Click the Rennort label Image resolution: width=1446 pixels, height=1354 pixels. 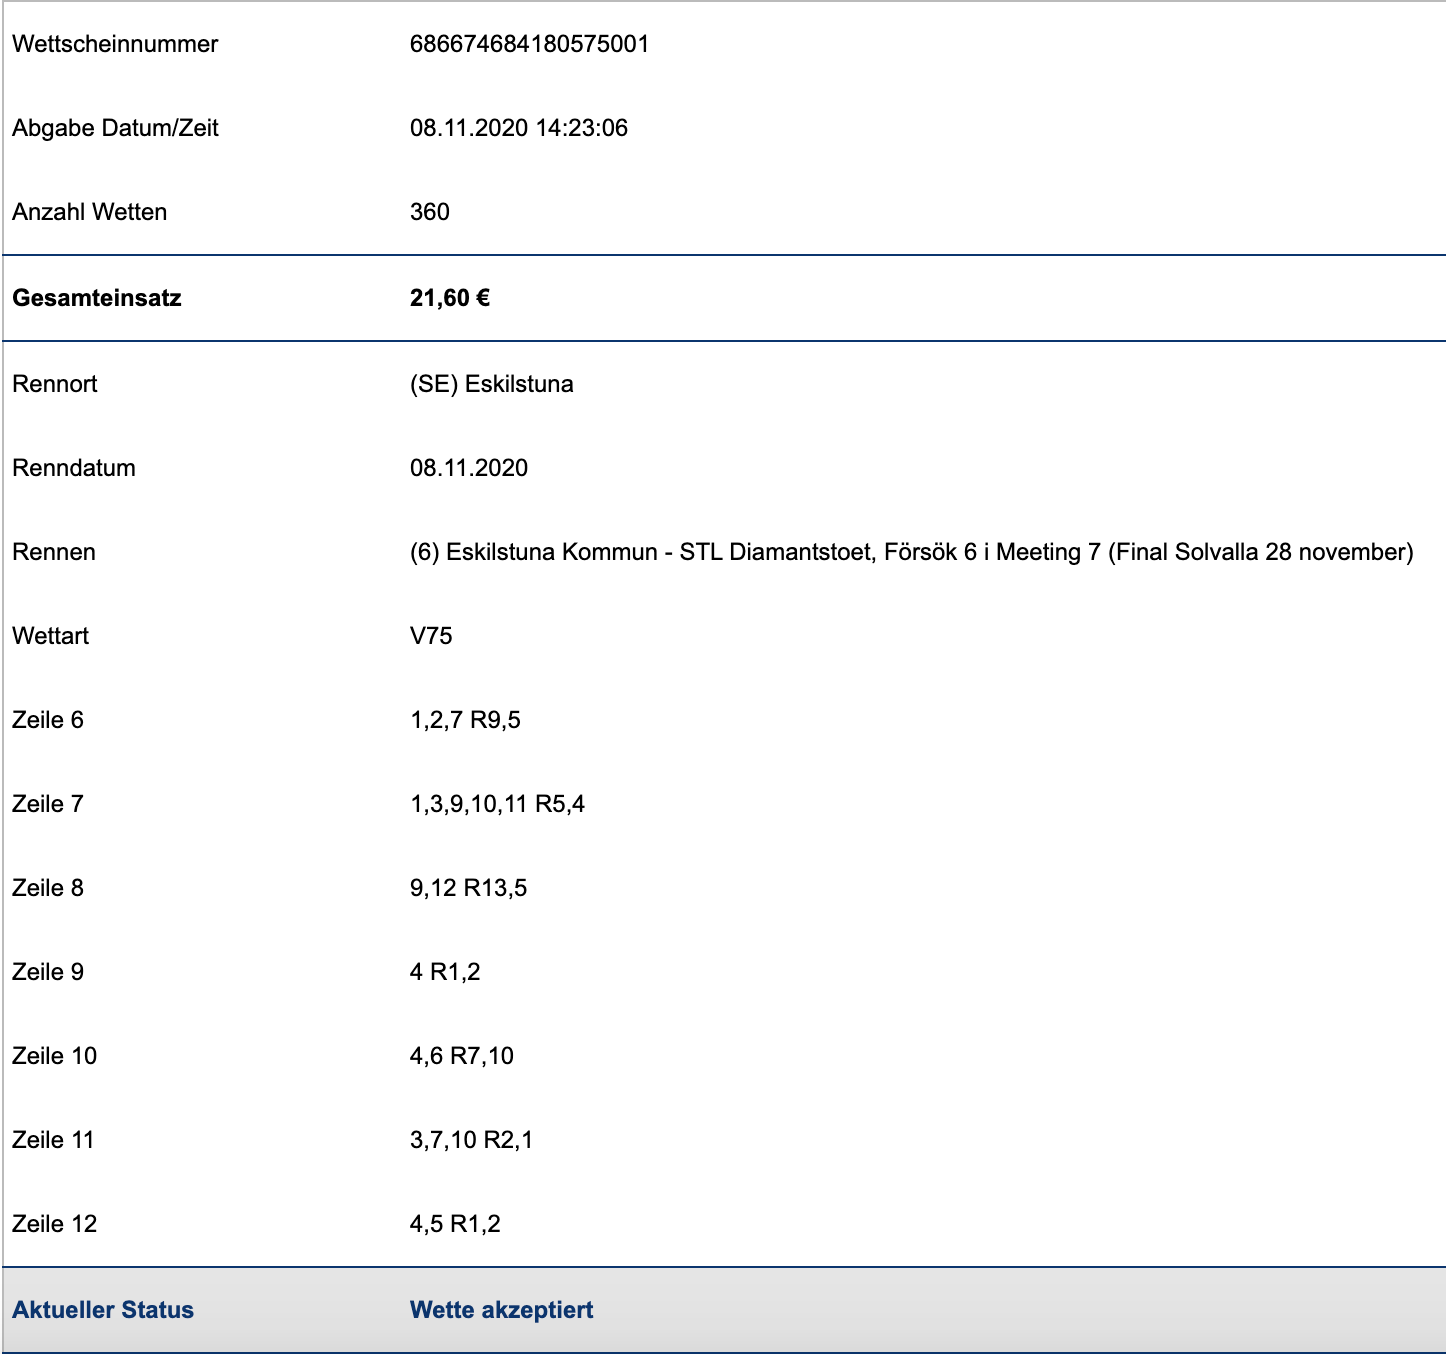coord(55,384)
